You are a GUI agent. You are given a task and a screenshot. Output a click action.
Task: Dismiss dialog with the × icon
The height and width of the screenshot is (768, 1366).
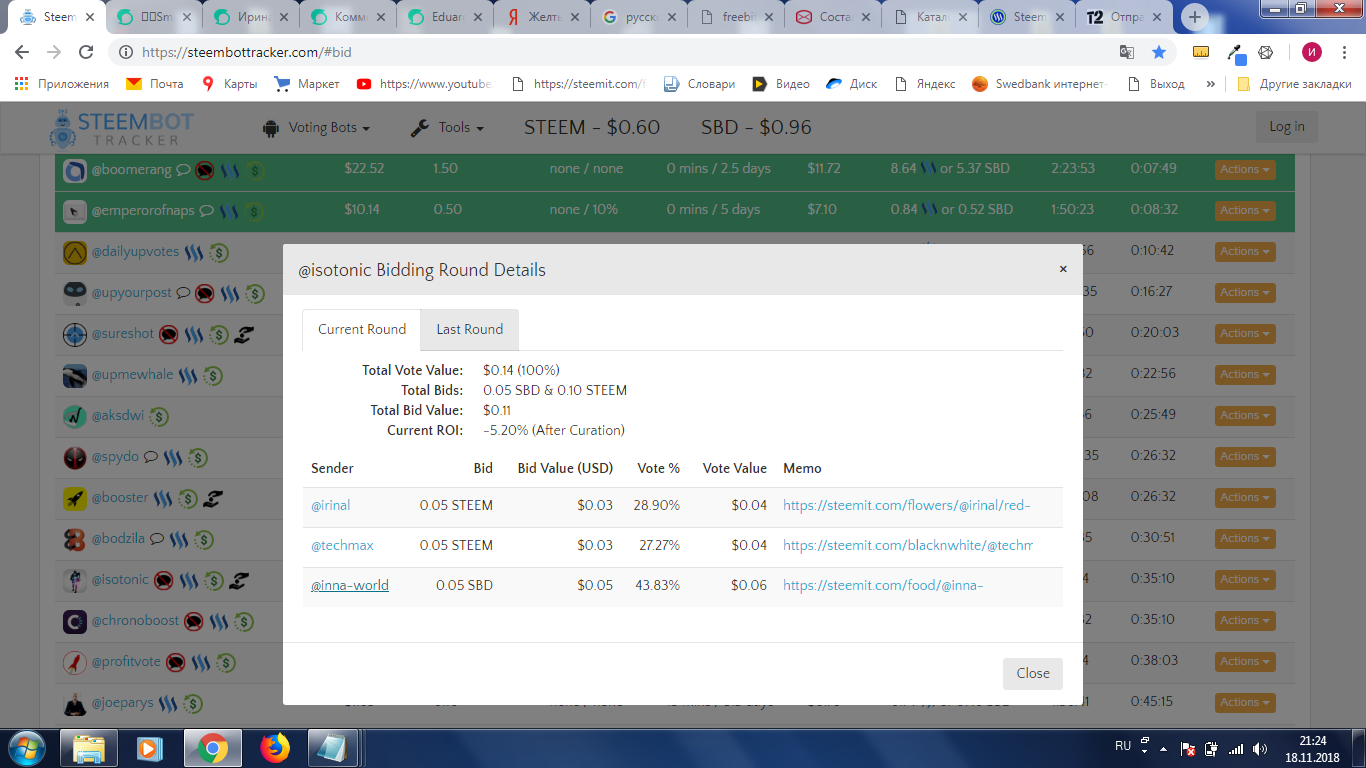1063,269
